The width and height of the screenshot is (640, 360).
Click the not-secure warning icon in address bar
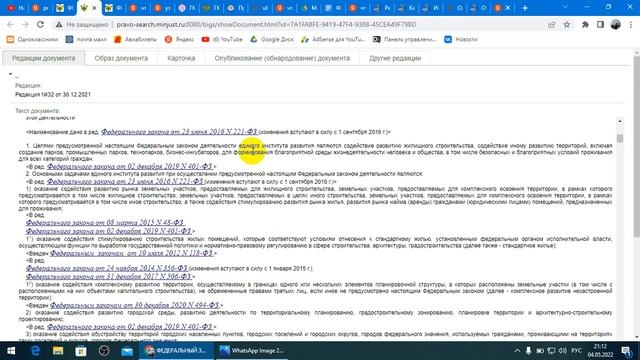(59, 24)
